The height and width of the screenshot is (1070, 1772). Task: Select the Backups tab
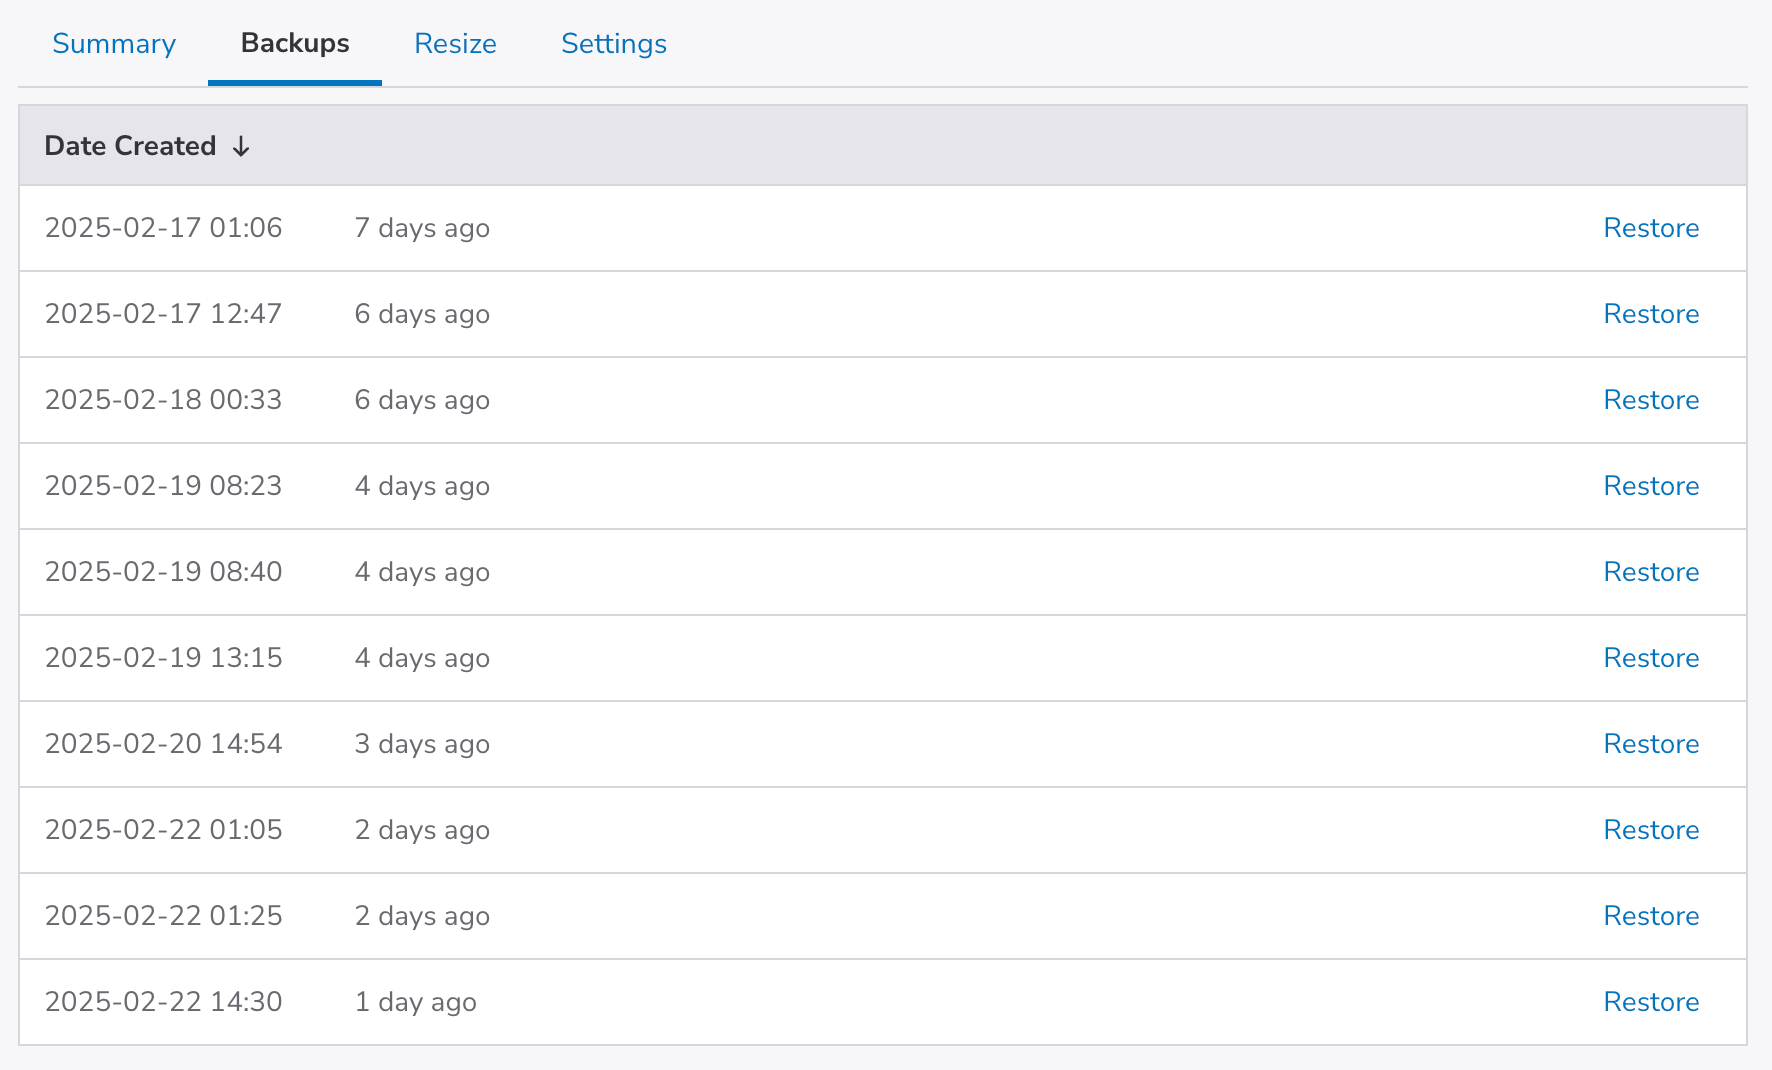pyautogui.click(x=295, y=44)
